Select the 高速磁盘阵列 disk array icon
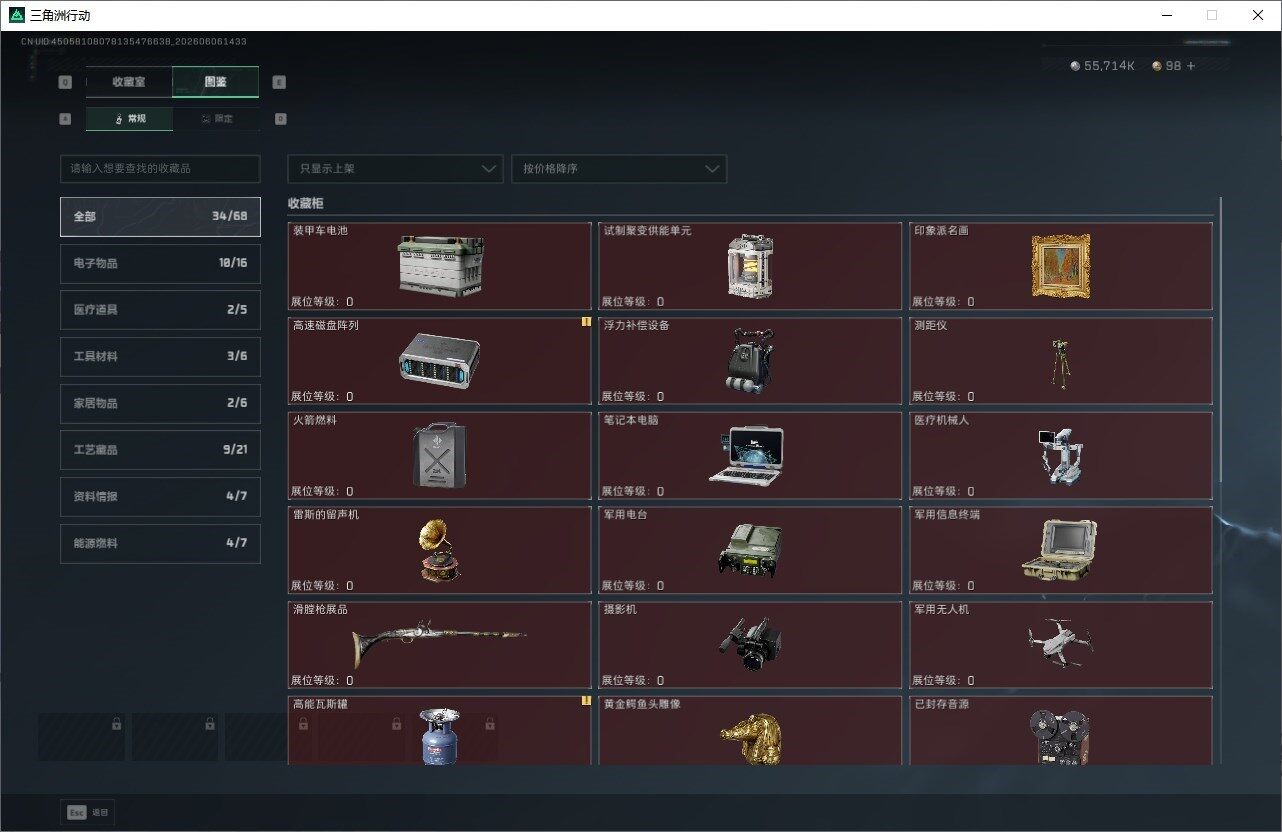Image resolution: width=1282 pixels, height=832 pixels. point(439,359)
